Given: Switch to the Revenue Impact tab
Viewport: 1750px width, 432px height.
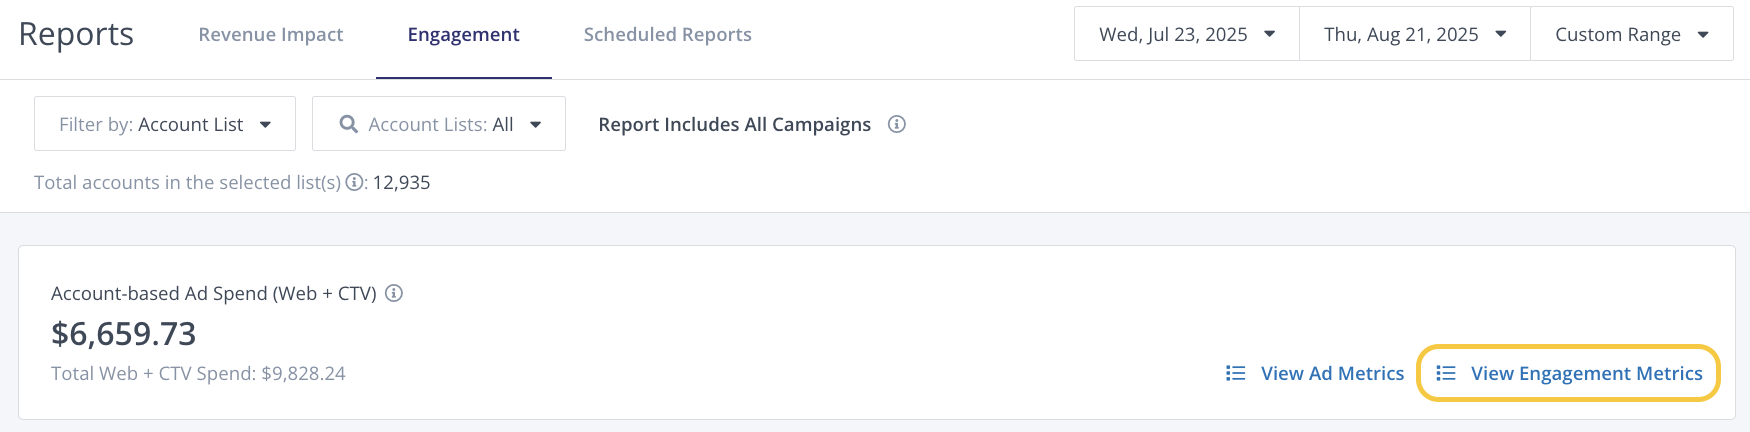Looking at the screenshot, I should tap(271, 35).
